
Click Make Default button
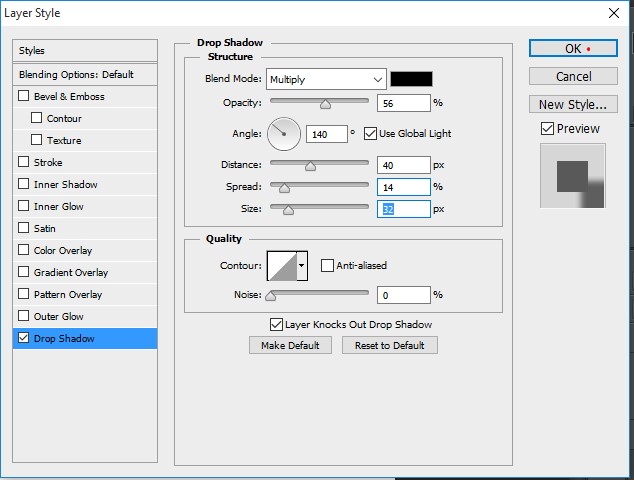pyautogui.click(x=290, y=345)
